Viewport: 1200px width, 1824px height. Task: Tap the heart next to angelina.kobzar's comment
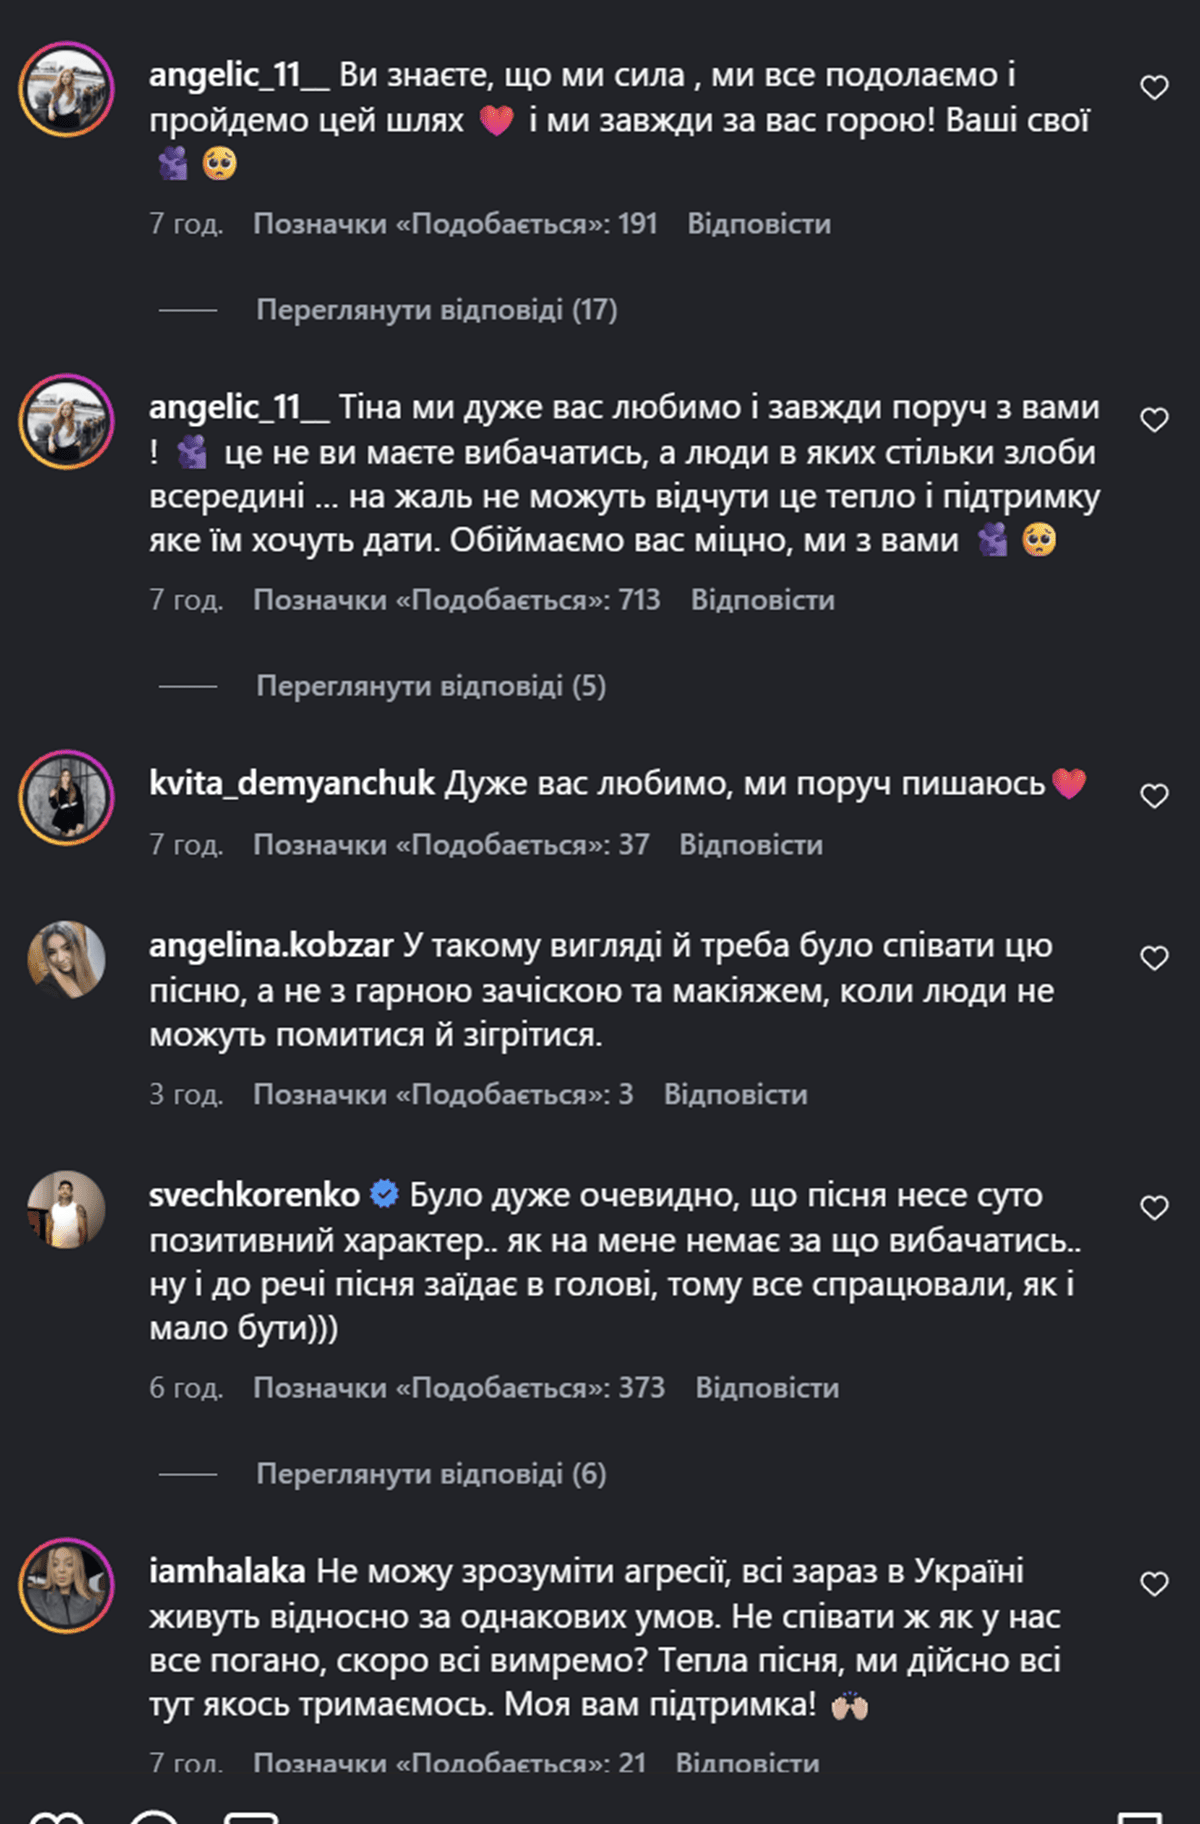pyautogui.click(x=1154, y=958)
